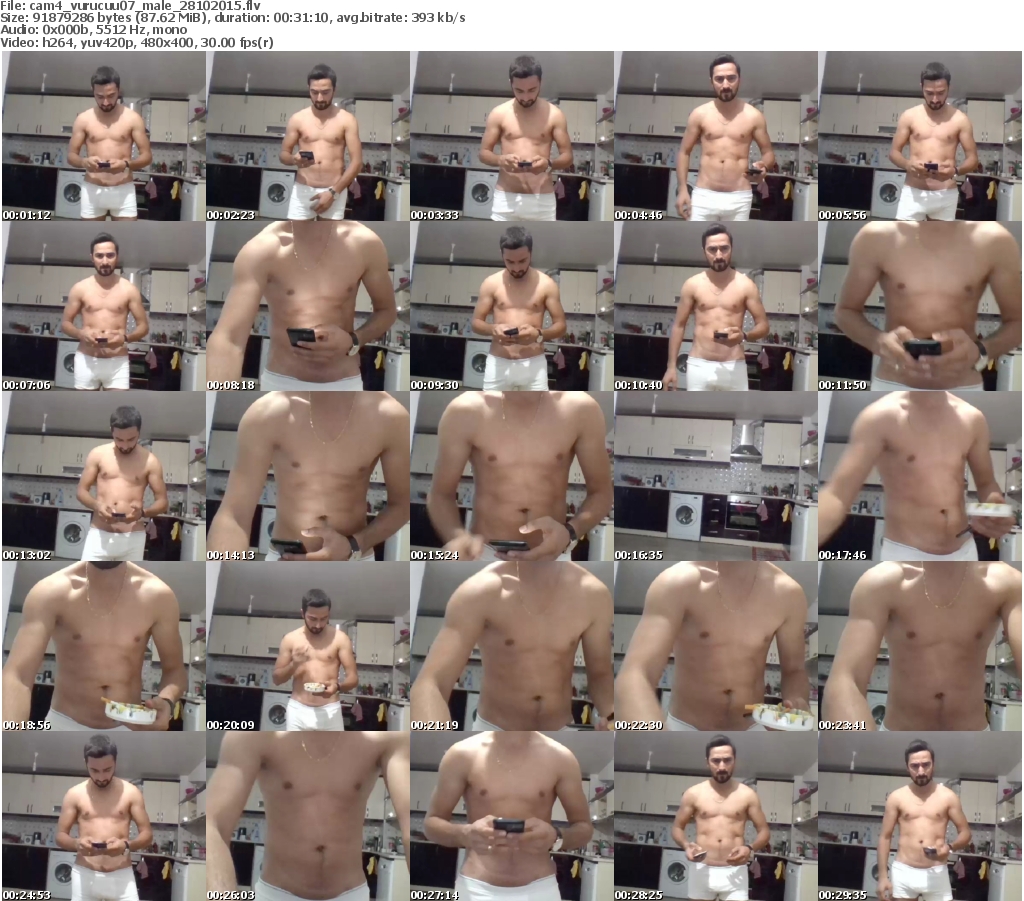
Task: Click the 'Size: 91879286 bytes' info line
Action: [232, 18]
